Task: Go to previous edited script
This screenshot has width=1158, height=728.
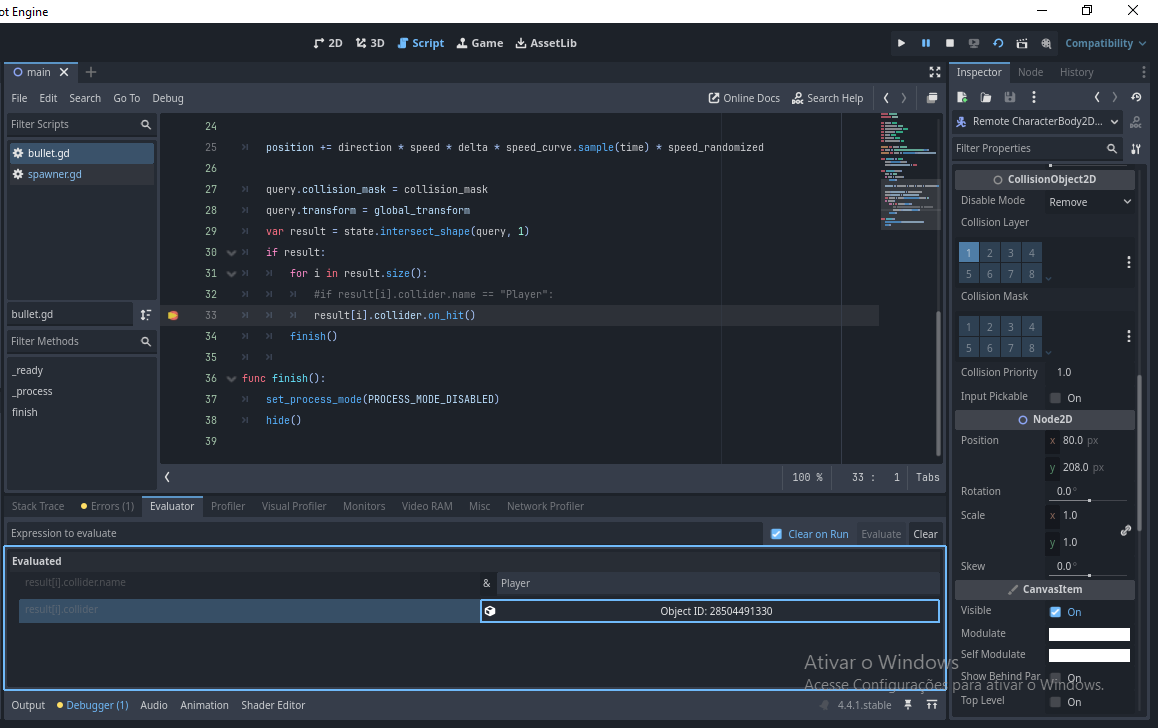Action: tap(886, 98)
